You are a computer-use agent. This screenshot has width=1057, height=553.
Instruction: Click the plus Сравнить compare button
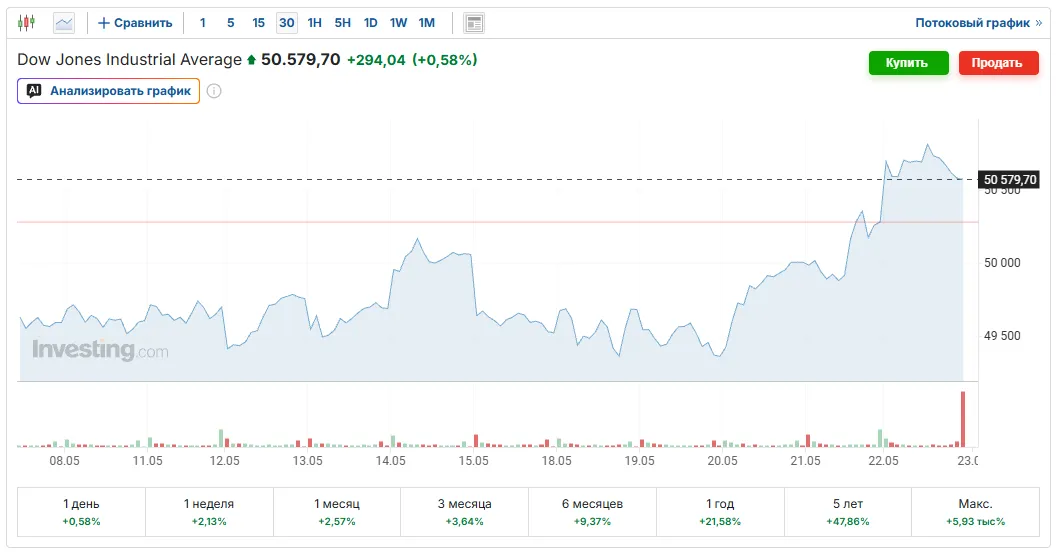tap(135, 23)
